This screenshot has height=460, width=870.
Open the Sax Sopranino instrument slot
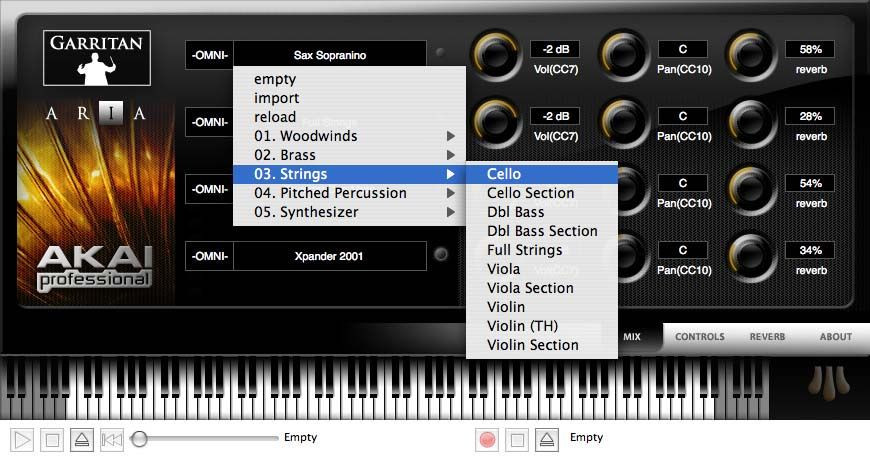[x=330, y=55]
